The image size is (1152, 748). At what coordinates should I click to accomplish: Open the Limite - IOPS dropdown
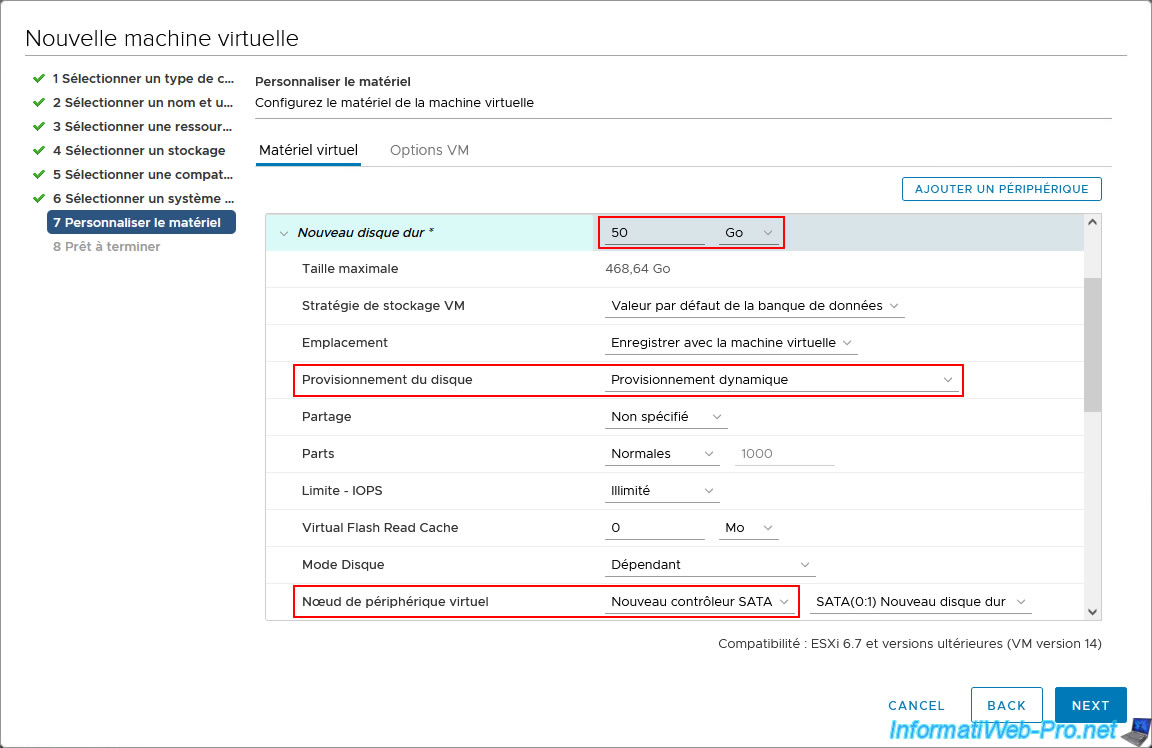click(662, 491)
